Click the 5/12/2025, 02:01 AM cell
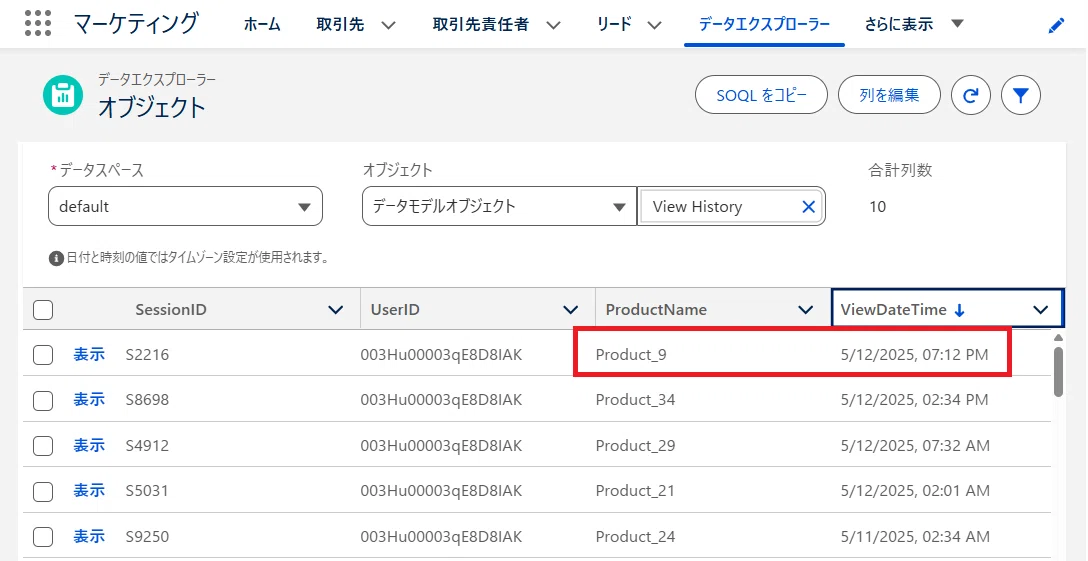Screen dimensions: 1088x561 [915, 491]
